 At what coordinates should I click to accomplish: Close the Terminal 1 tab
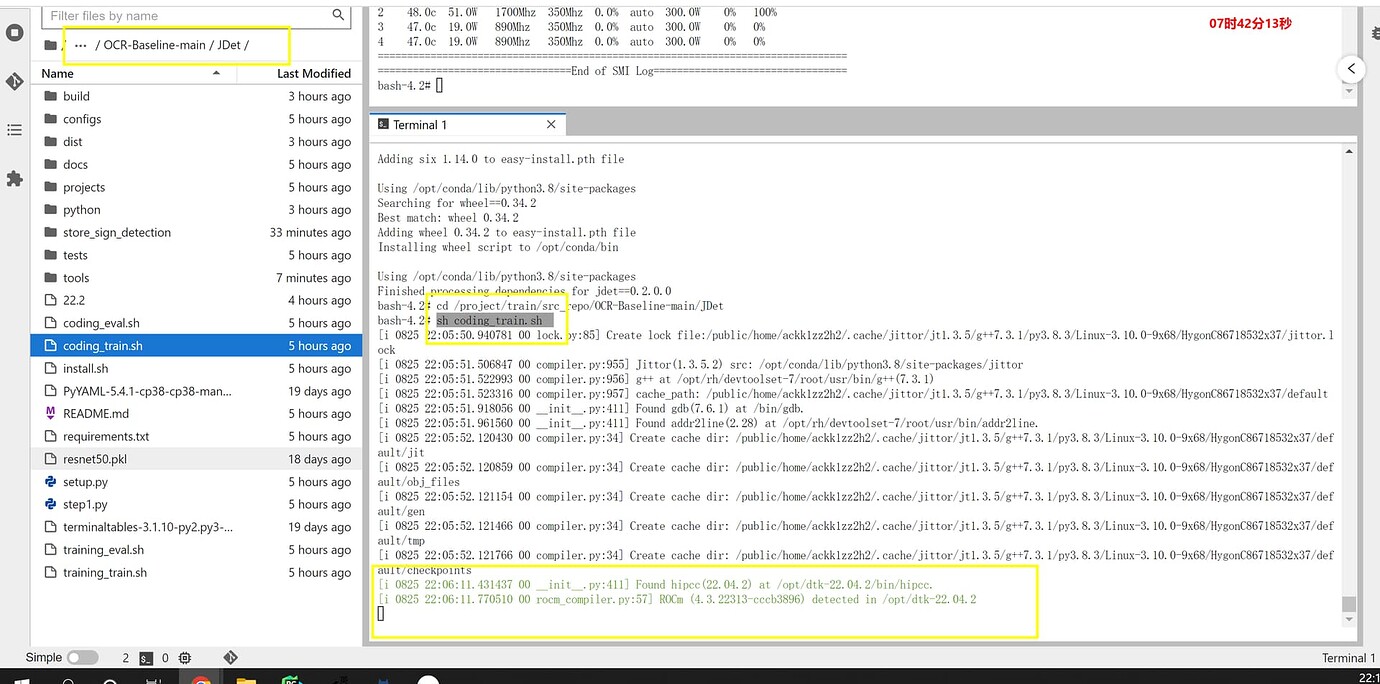tap(551, 125)
